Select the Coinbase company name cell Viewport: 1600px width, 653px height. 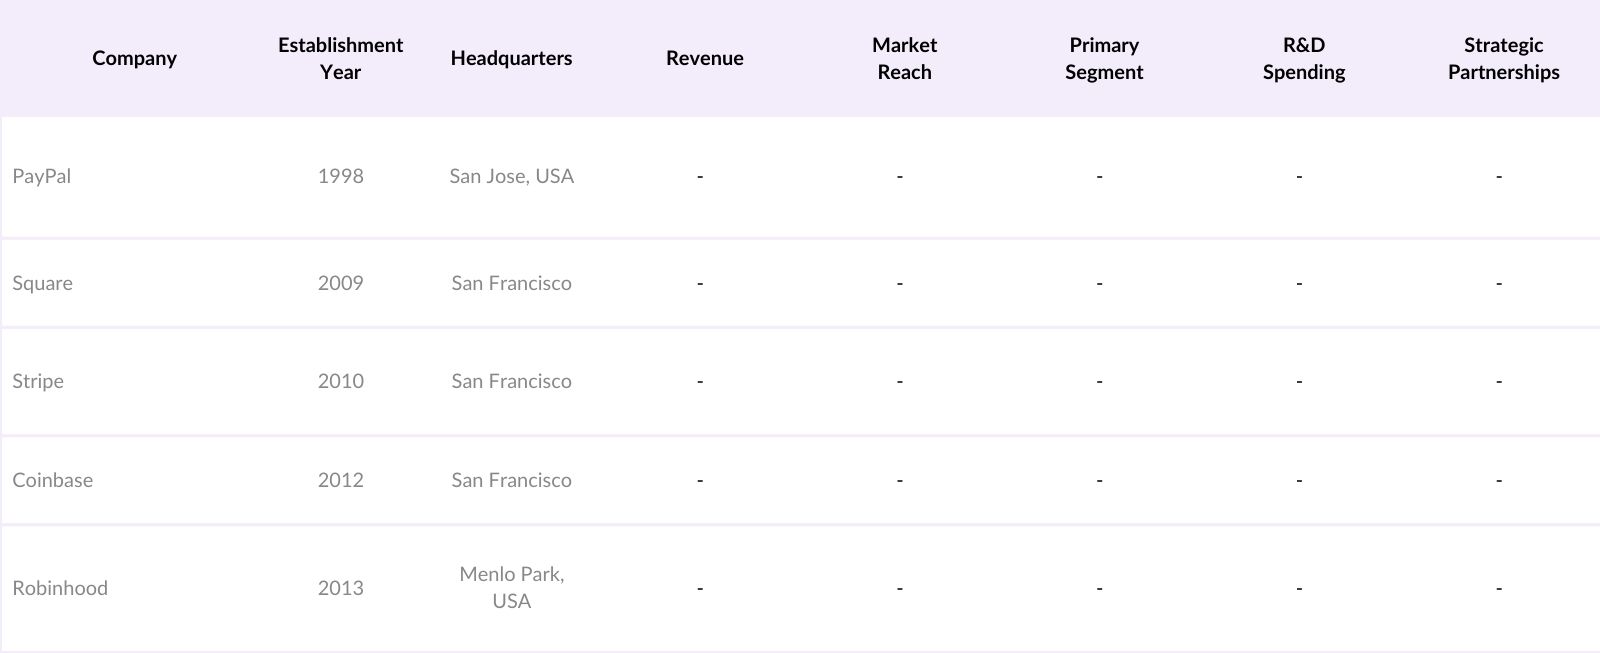53,480
